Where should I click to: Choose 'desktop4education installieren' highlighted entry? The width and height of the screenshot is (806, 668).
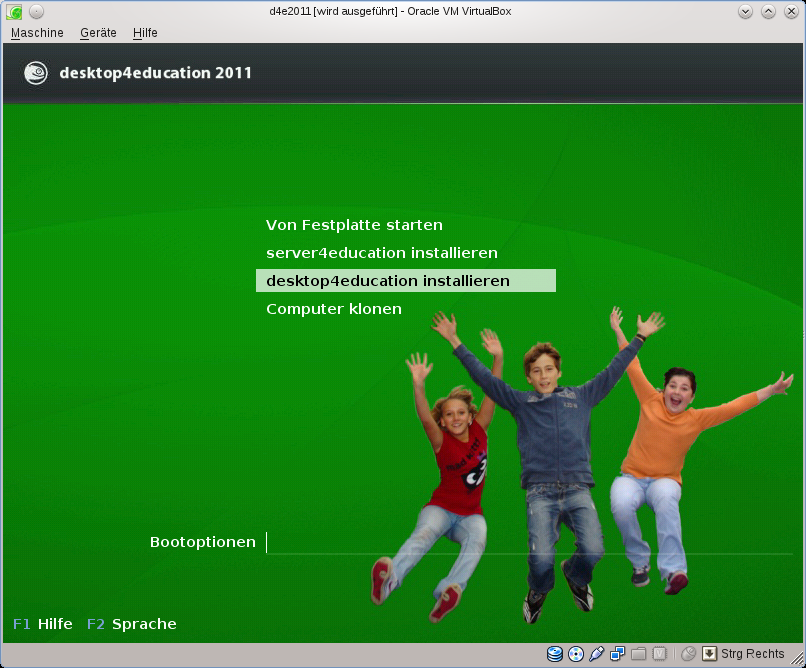[x=406, y=281]
